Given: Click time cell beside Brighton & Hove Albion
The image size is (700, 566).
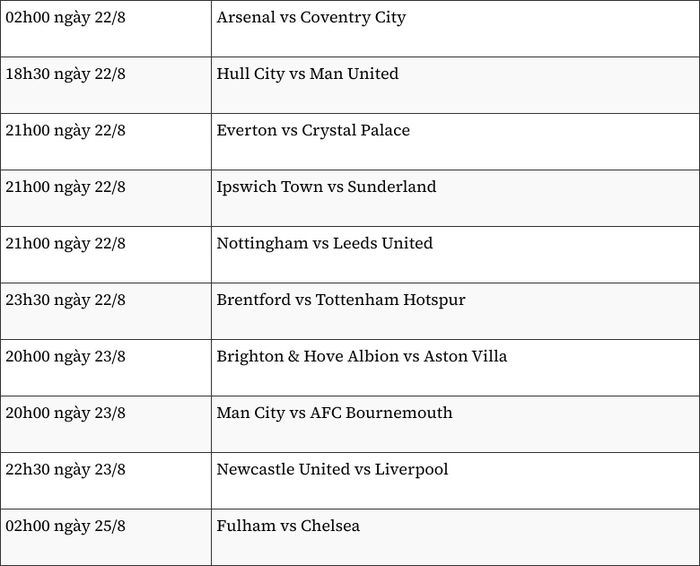Looking at the screenshot, I should tap(106, 368).
